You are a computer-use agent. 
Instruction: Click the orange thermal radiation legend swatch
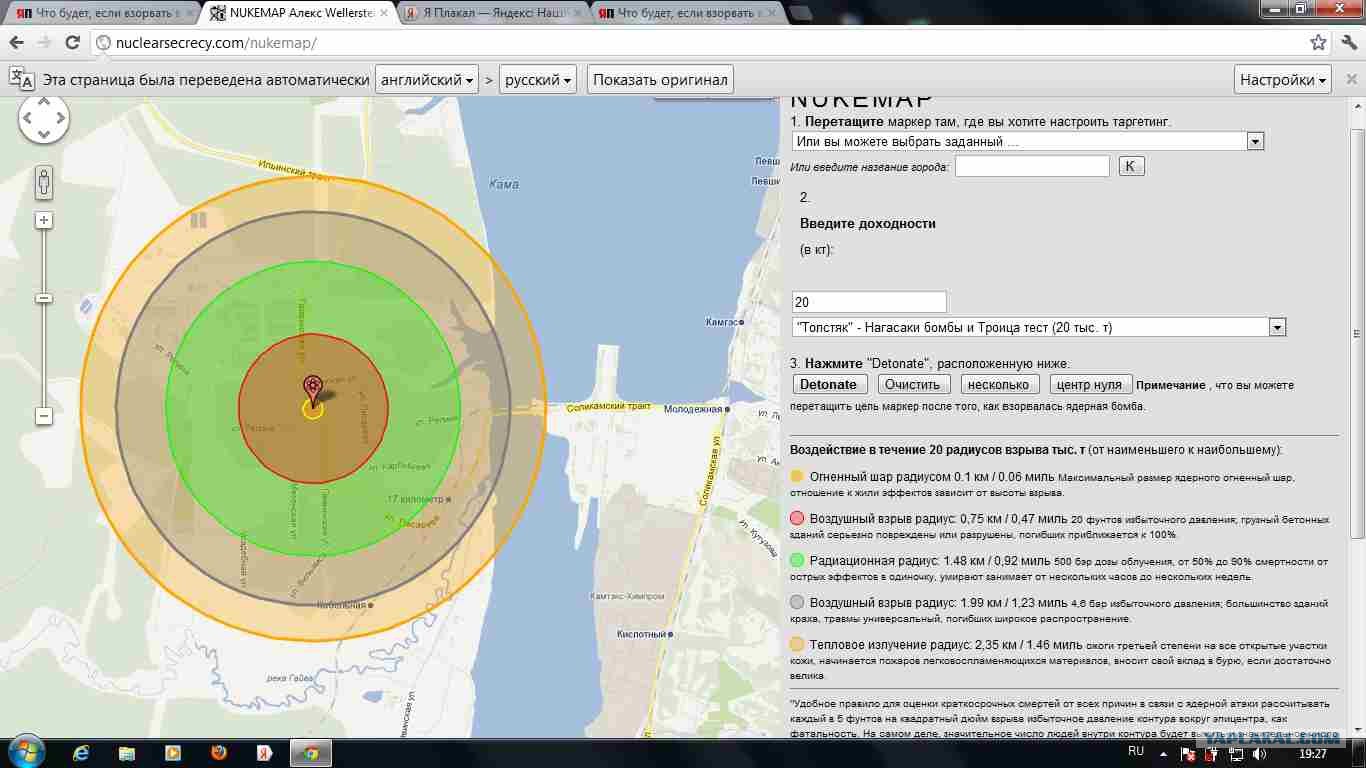coord(797,644)
